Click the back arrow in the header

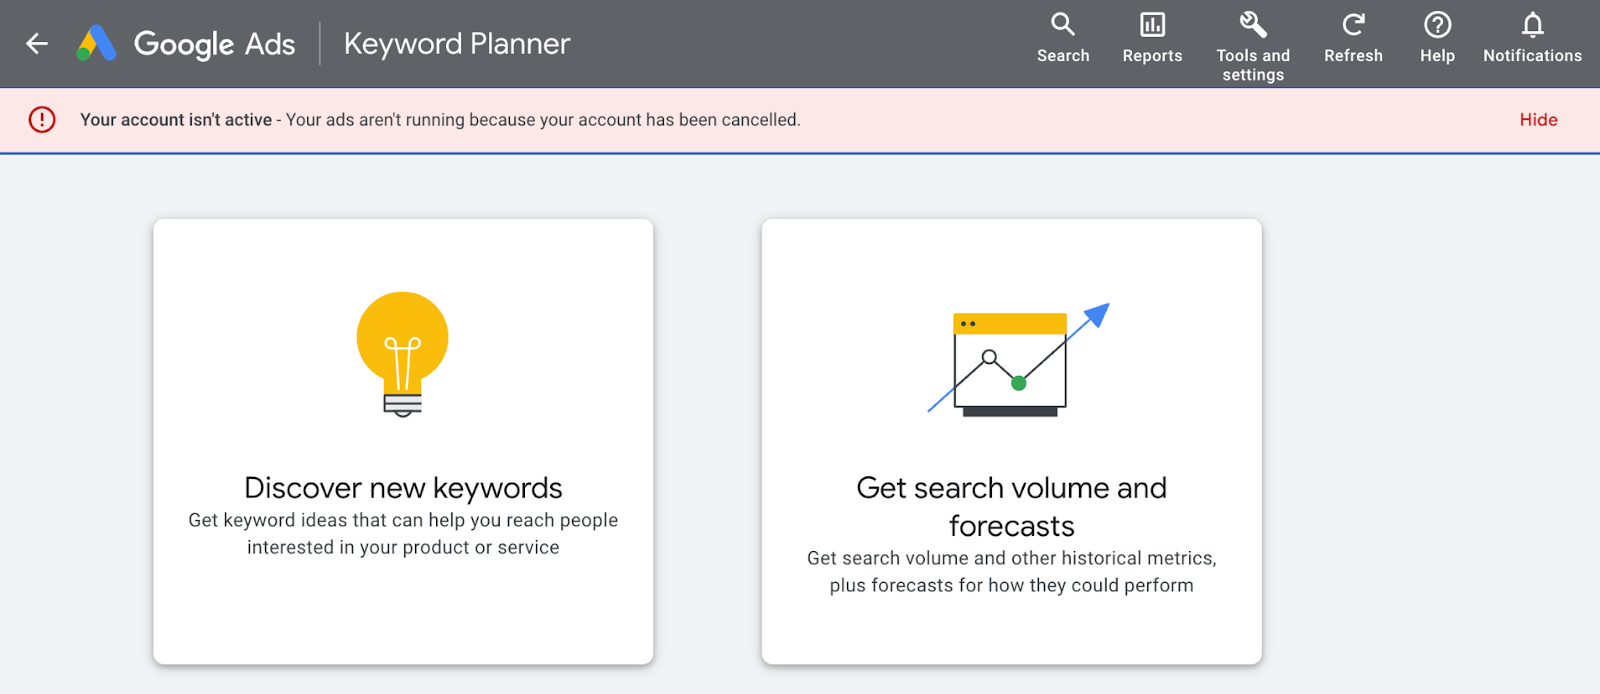click(x=37, y=43)
